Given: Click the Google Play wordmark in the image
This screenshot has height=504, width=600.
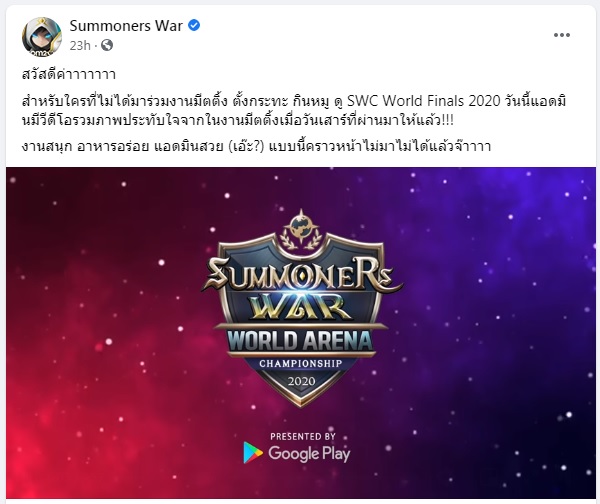Looking at the screenshot, I should 309,453.
